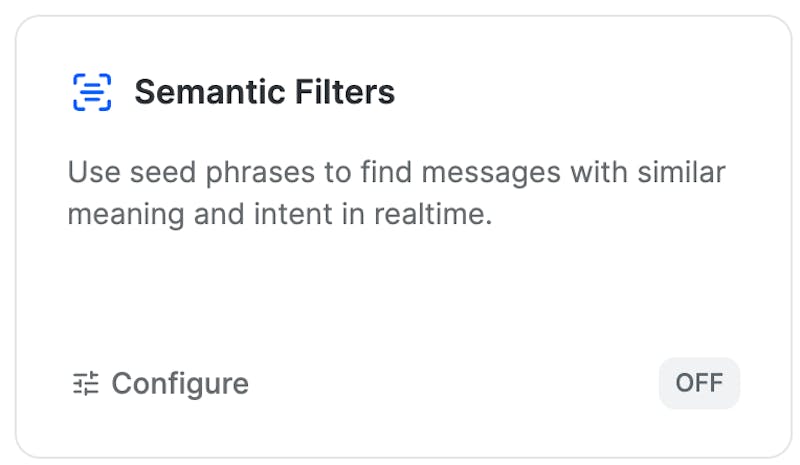Click "meaning and intent in realtime" line
800x465 pixels.
(x=280, y=214)
